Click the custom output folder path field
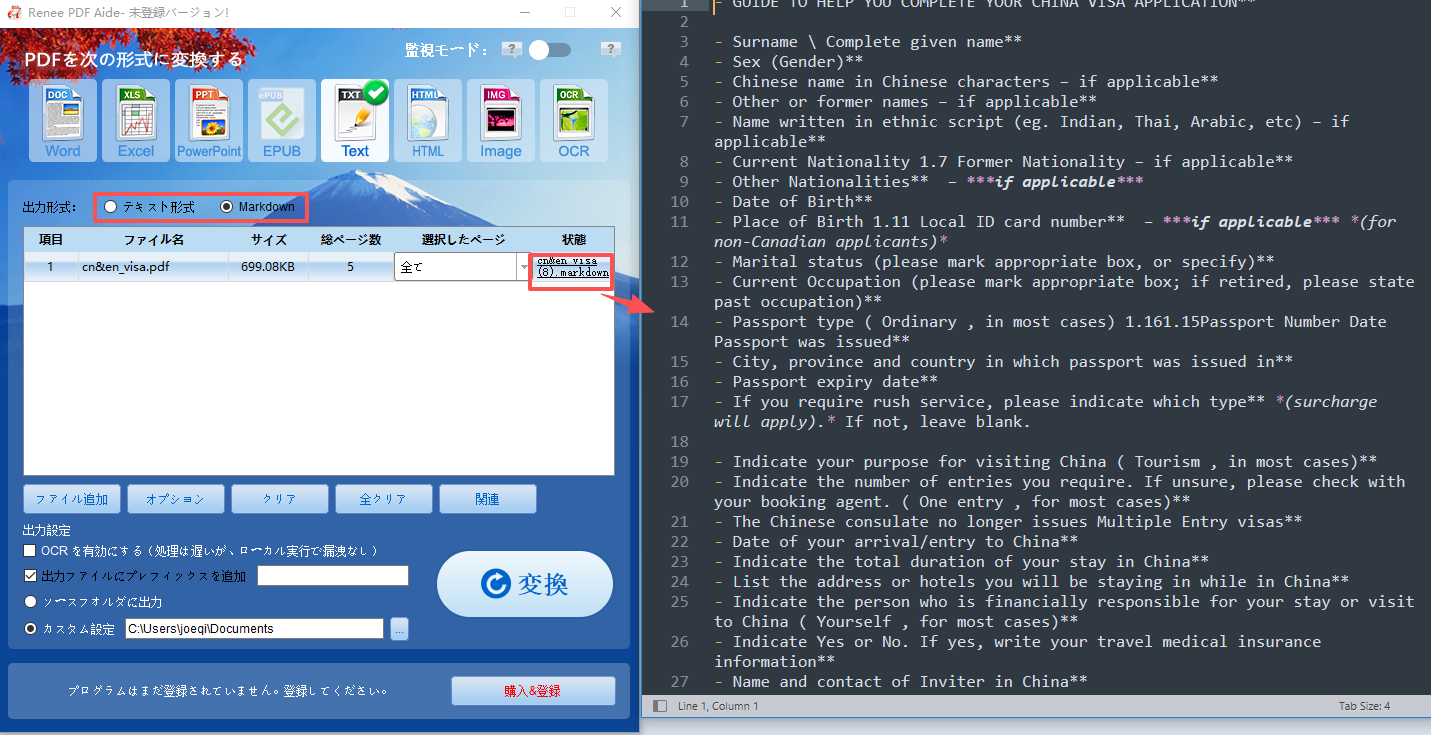The image size is (1431, 735). click(254, 629)
